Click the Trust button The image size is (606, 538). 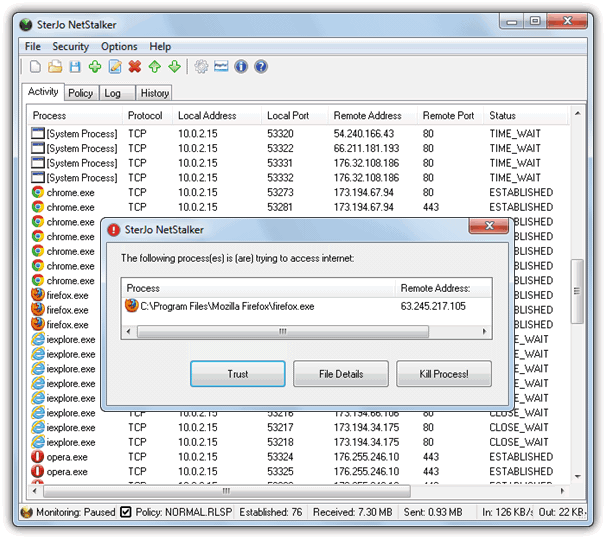click(238, 374)
